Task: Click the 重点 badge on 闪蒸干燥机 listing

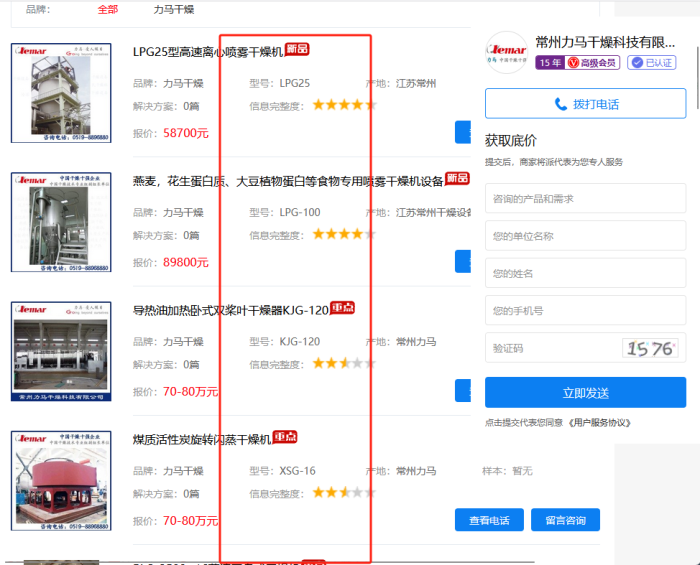Action: tap(285, 437)
